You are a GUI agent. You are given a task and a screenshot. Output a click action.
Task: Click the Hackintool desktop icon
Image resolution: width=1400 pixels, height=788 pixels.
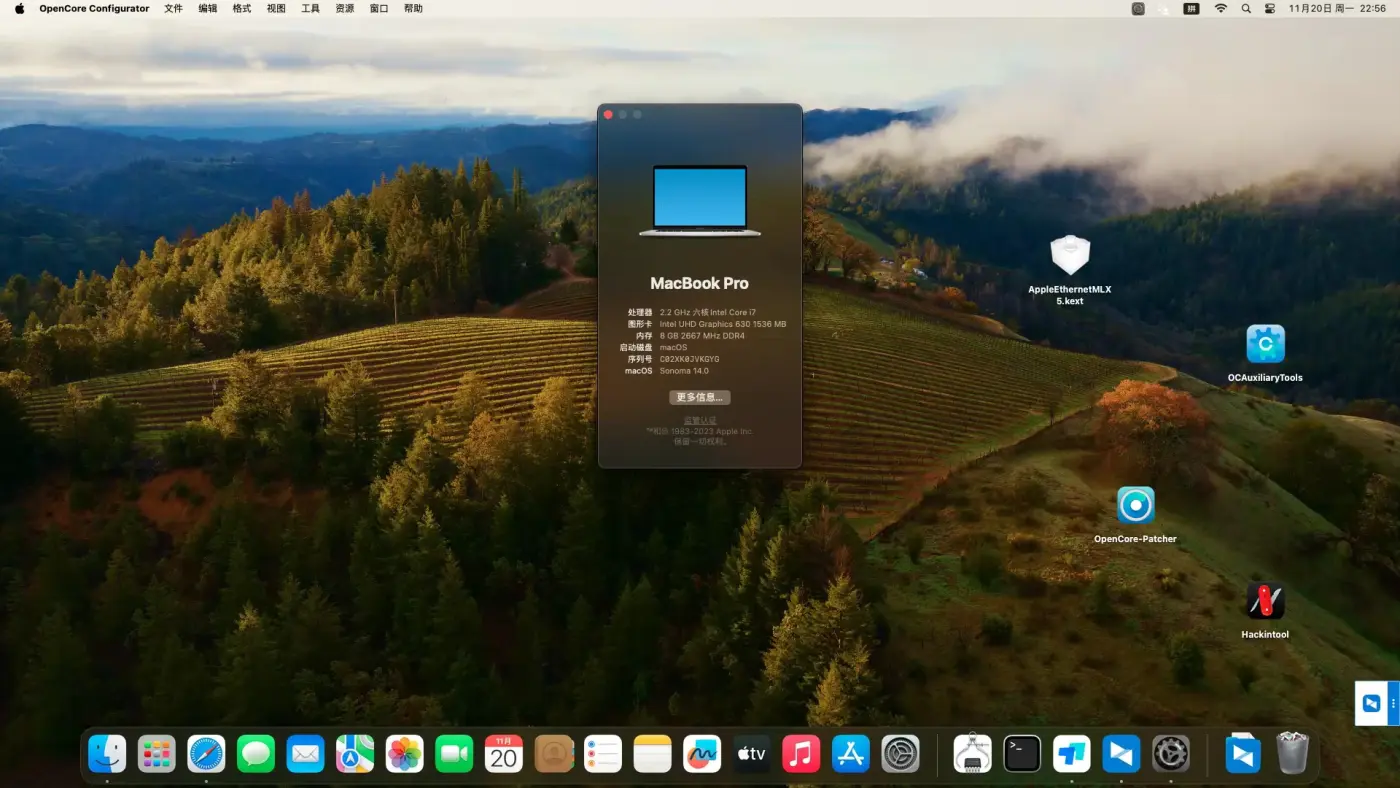1265,601
